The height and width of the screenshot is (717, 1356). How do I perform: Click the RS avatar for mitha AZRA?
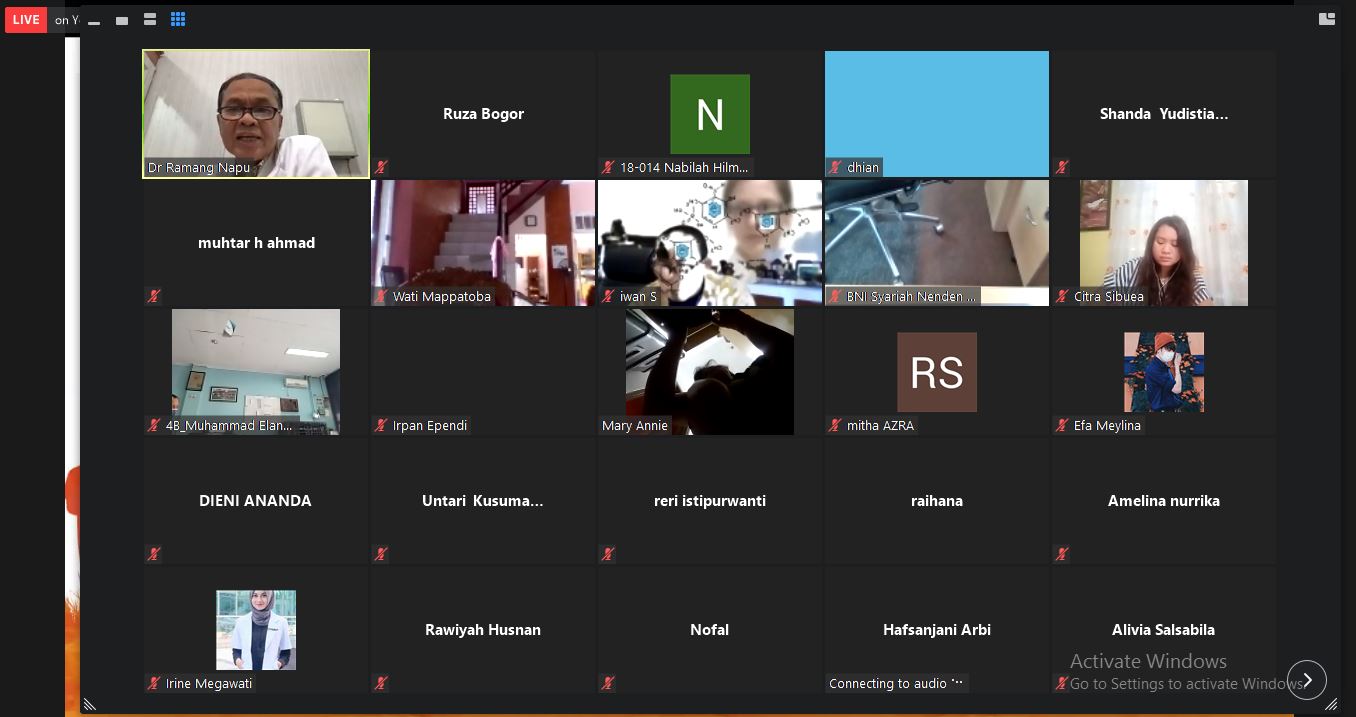click(x=936, y=372)
